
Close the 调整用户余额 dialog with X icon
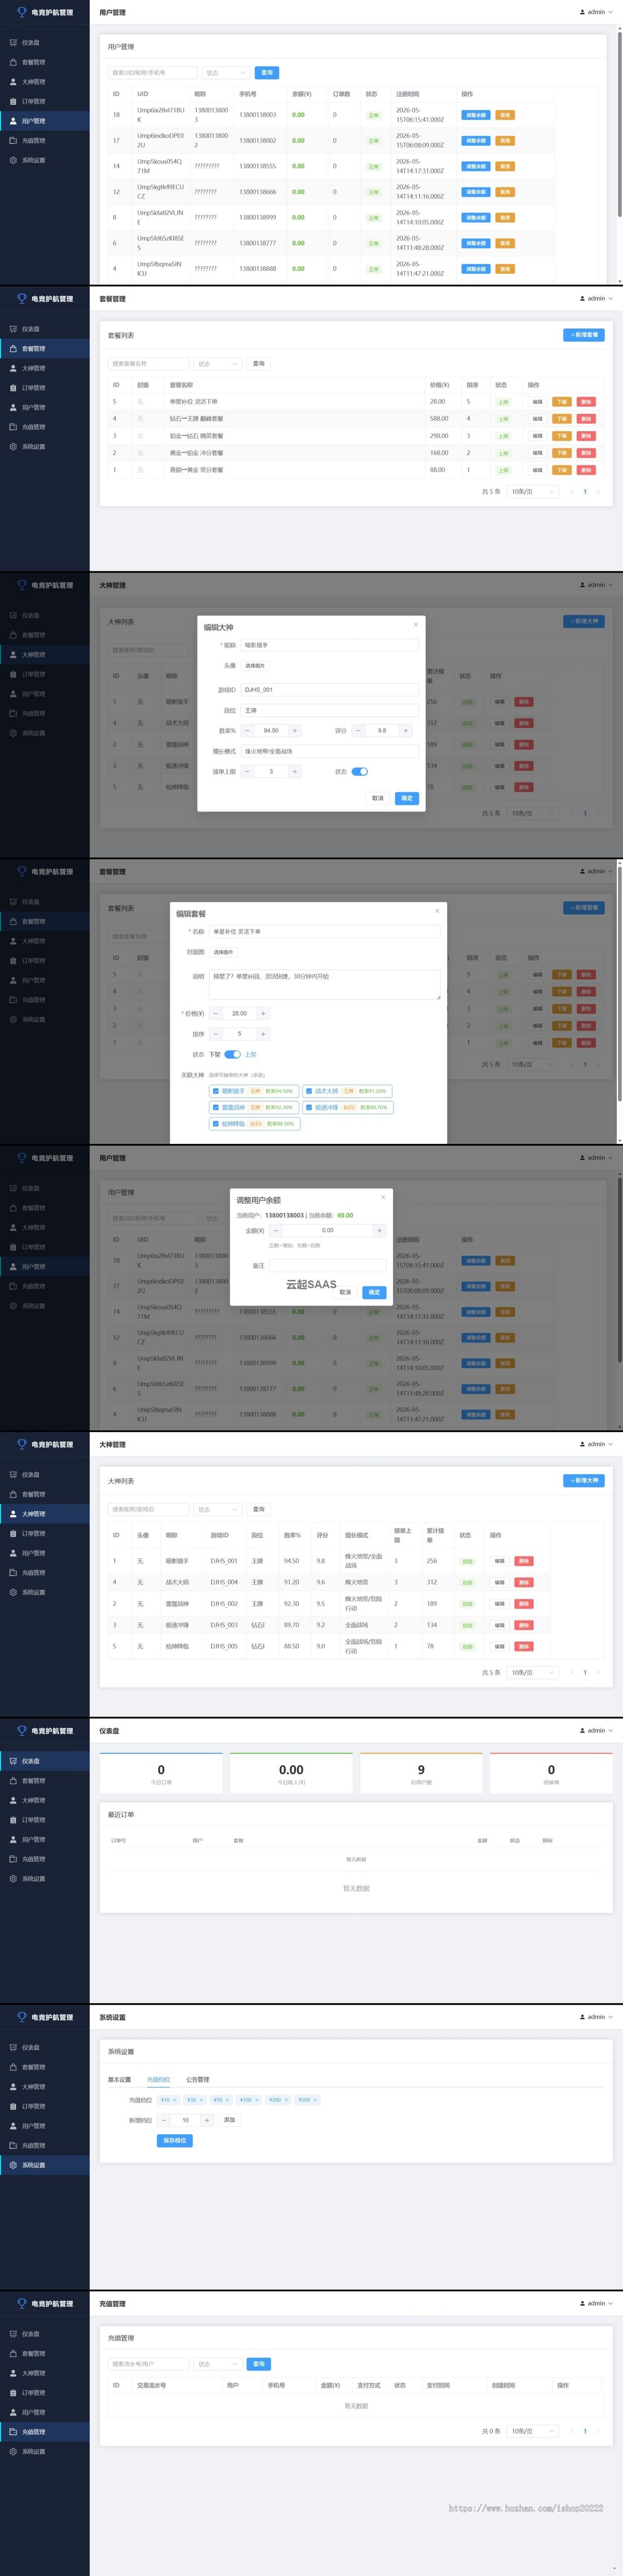pos(382,1196)
